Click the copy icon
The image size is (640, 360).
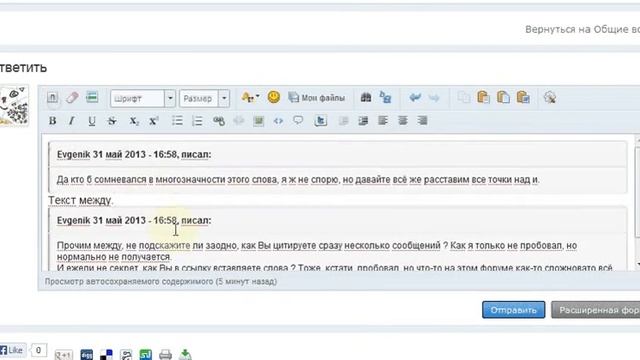[464, 98]
